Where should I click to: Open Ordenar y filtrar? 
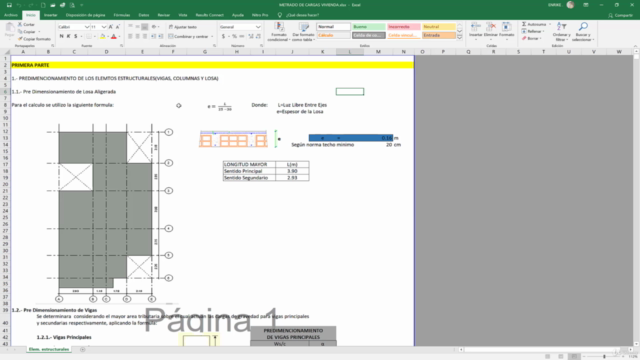(x=562, y=32)
